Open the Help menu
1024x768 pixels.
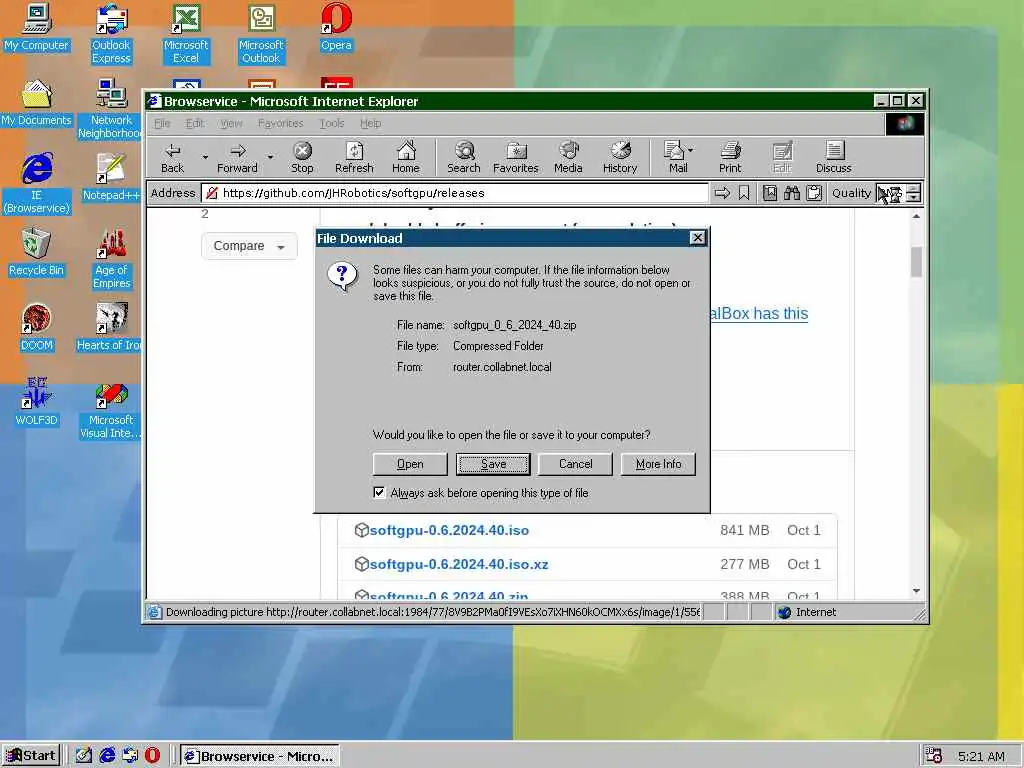point(370,123)
